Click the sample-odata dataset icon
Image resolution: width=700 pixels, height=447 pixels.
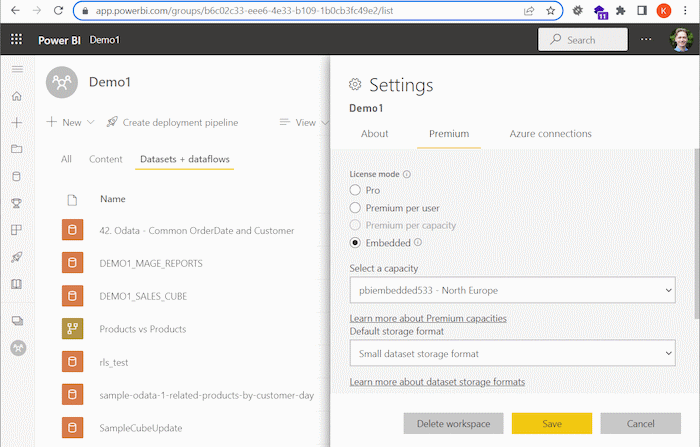[x=72, y=394]
